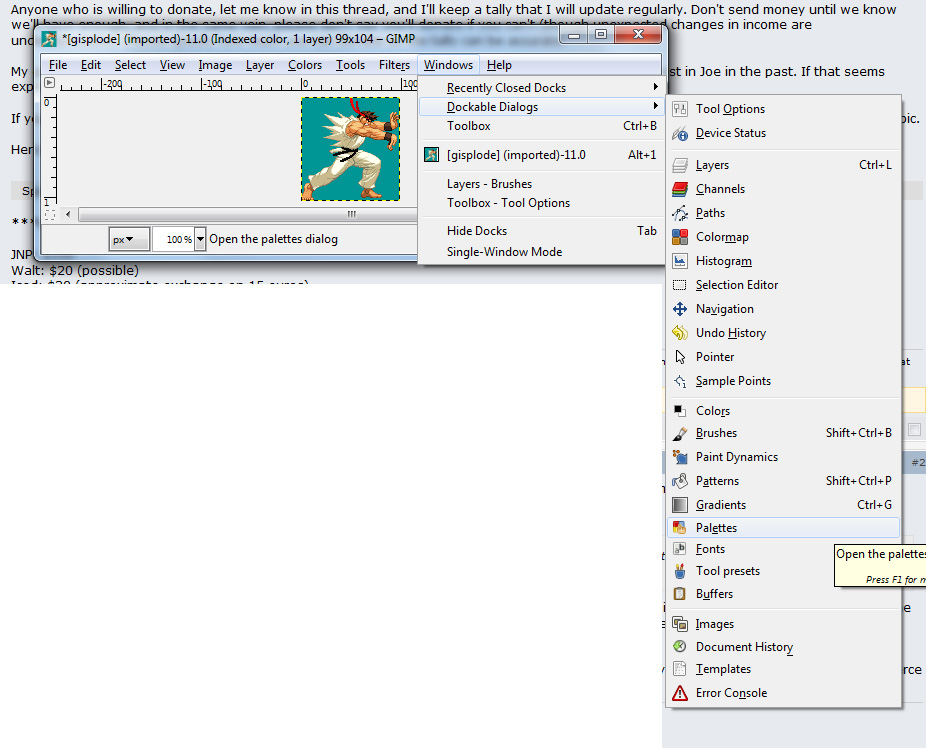Open Tool Options dockable dialog
Viewport: 926px width, 748px height.
point(783,109)
